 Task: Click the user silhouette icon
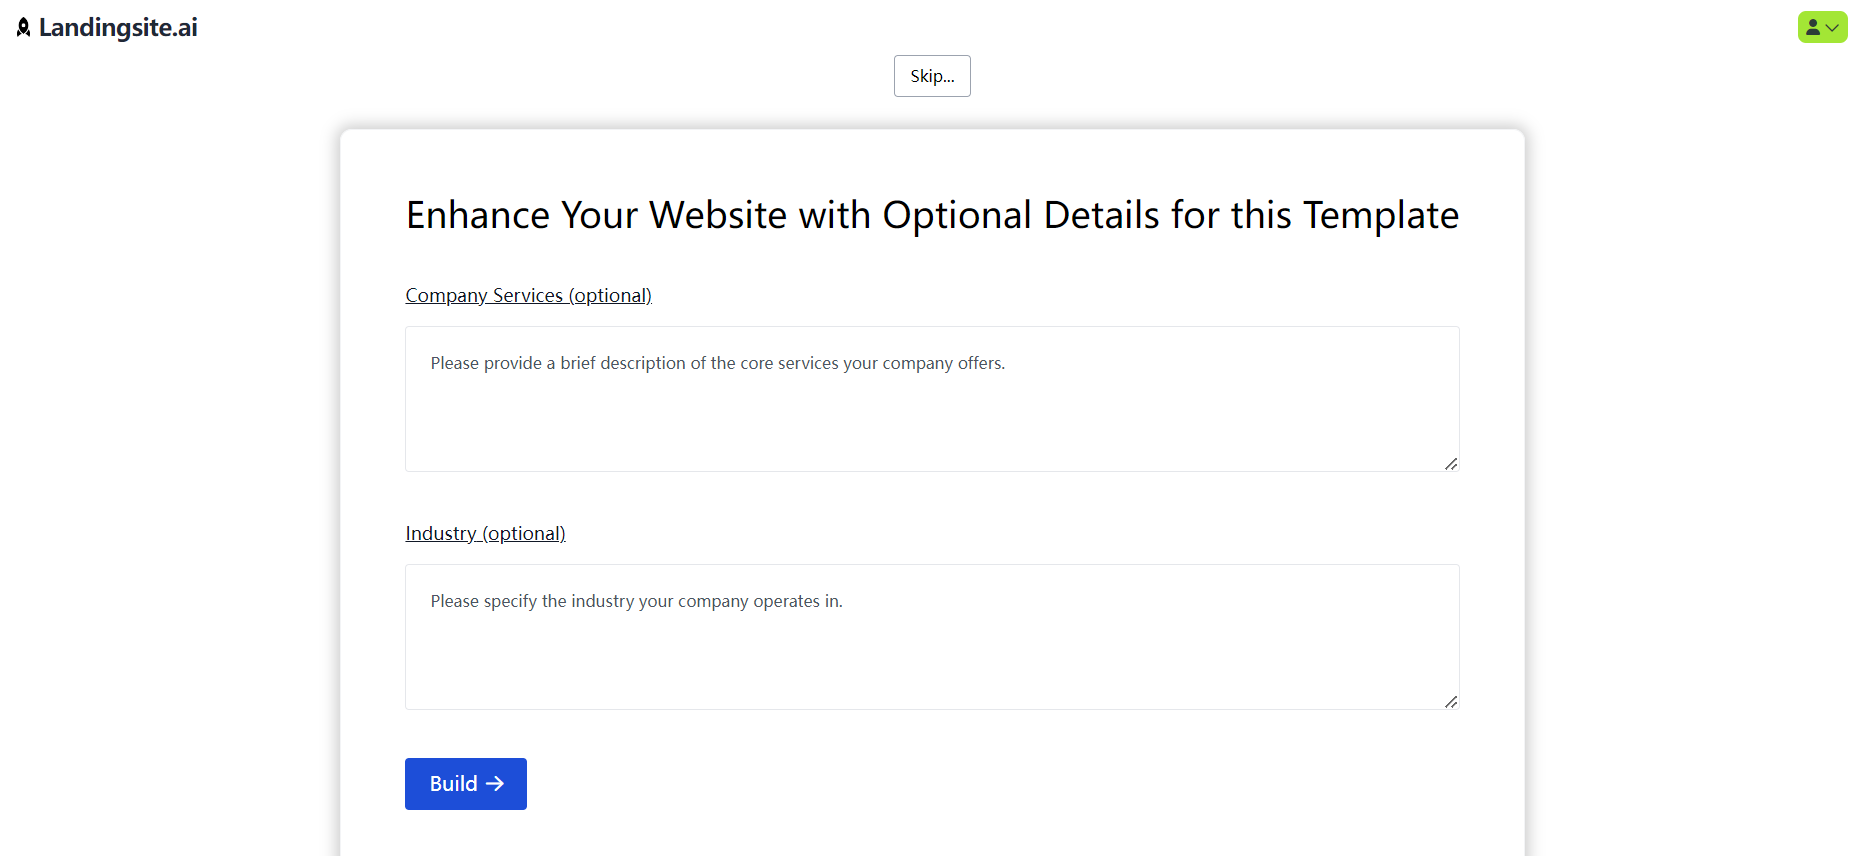pyautogui.click(x=1813, y=27)
